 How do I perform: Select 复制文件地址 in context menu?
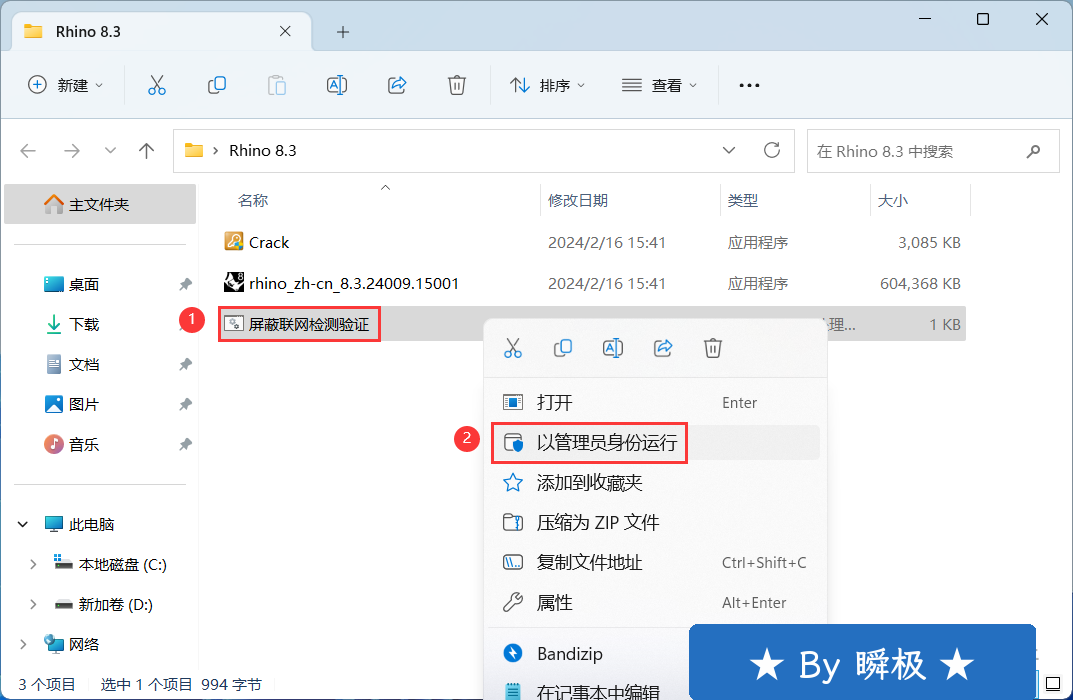pyautogui.click(x=589, y=563)
